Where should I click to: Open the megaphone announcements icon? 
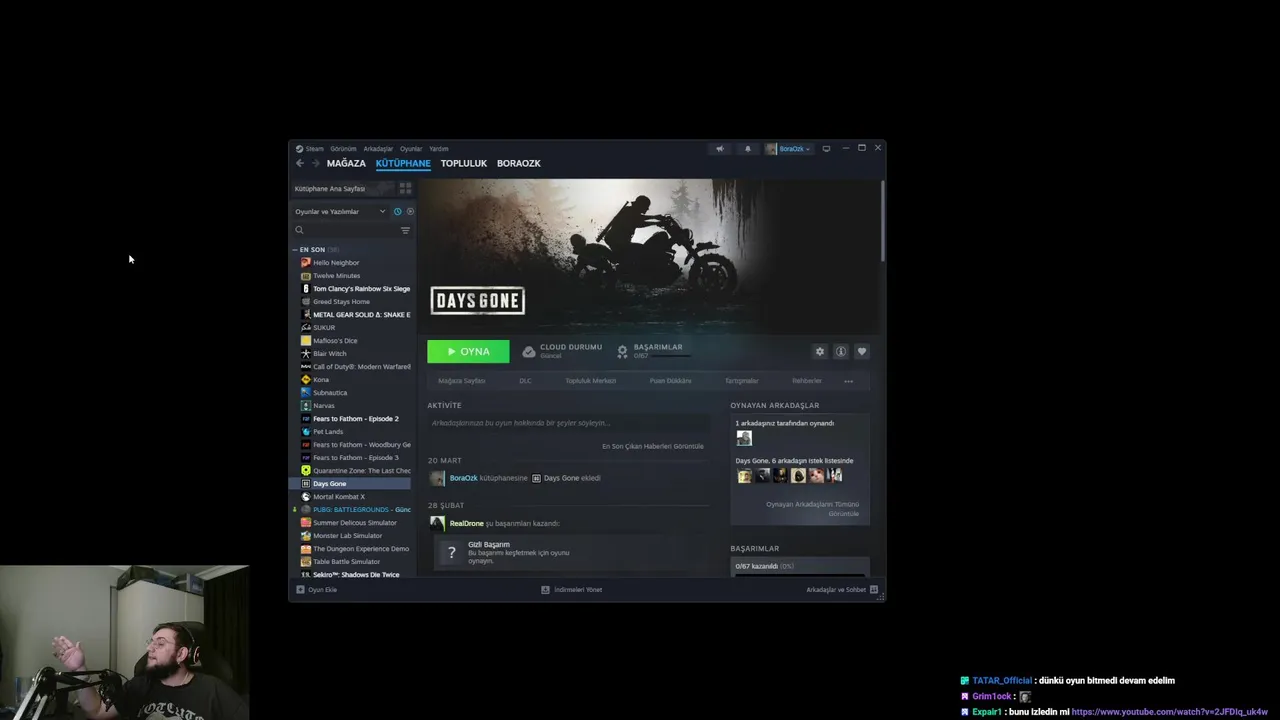coord(720,149)
